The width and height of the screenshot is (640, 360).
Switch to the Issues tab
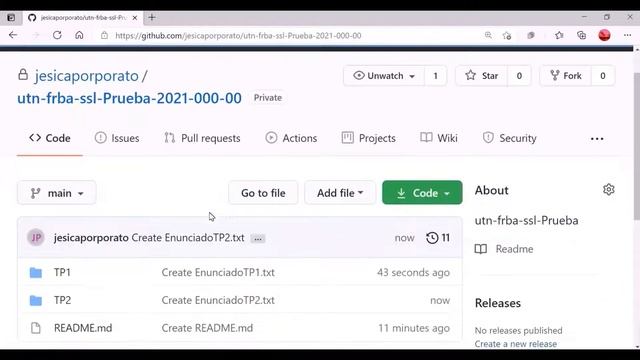(x=117, y=138)
